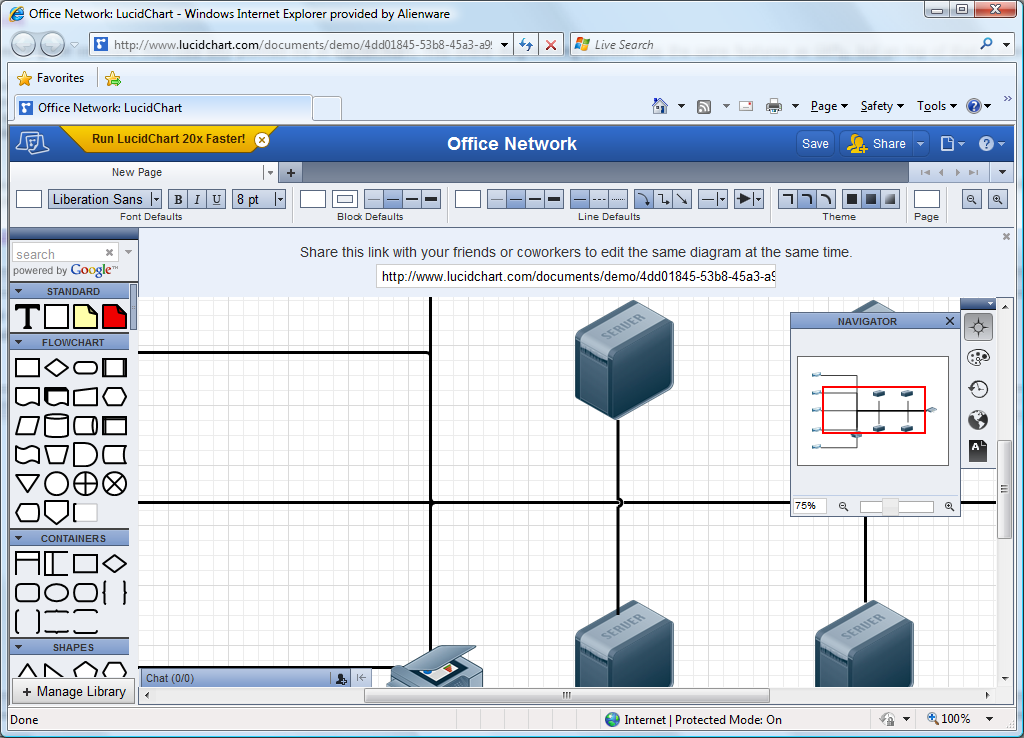The image size is (1024, 738).
Task: Select the top server on the canvas
Action: coord(624,360)
